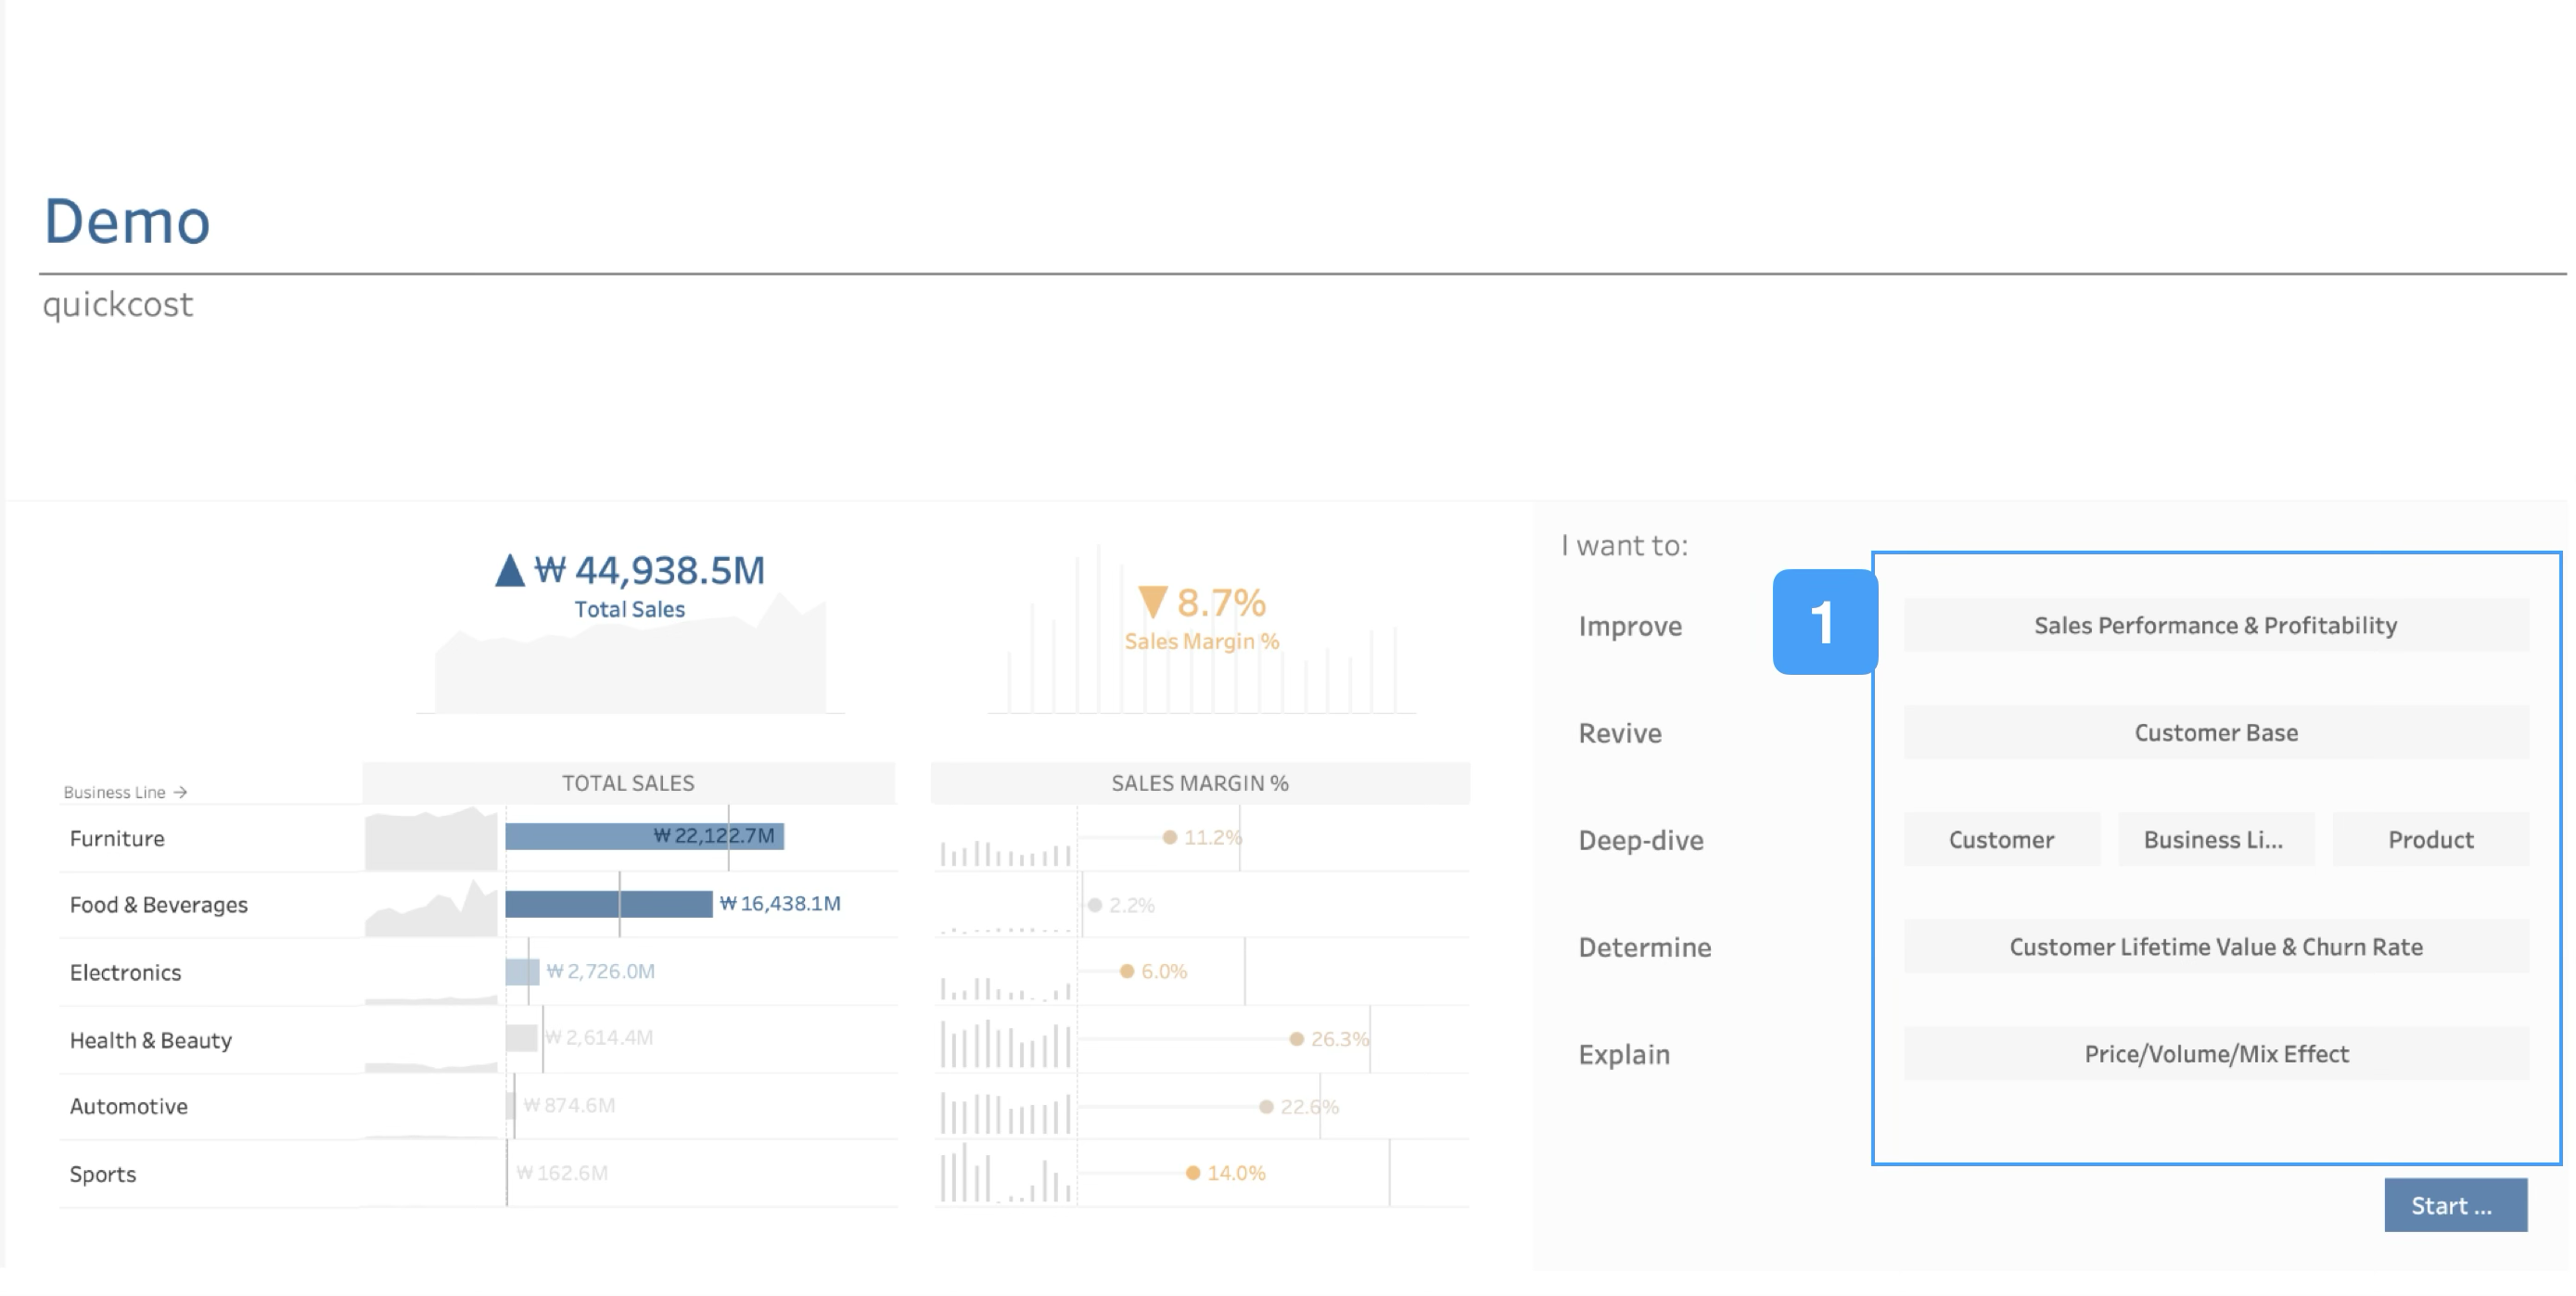Click the Health & Beauty 26.3% margin dot
Screen dimensions: 2576x1296
(1296, 1039)
